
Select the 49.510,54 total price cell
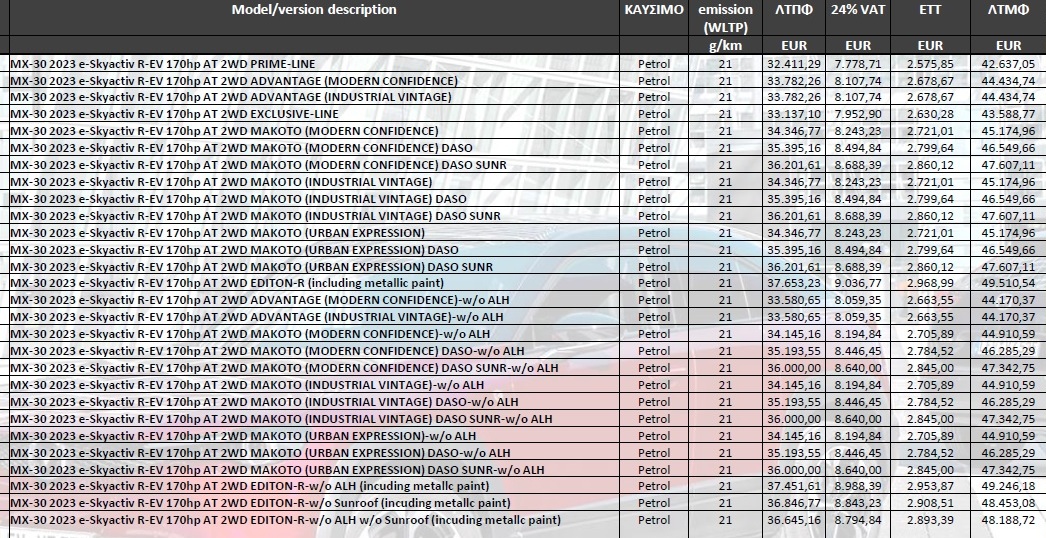point(1009,283)
